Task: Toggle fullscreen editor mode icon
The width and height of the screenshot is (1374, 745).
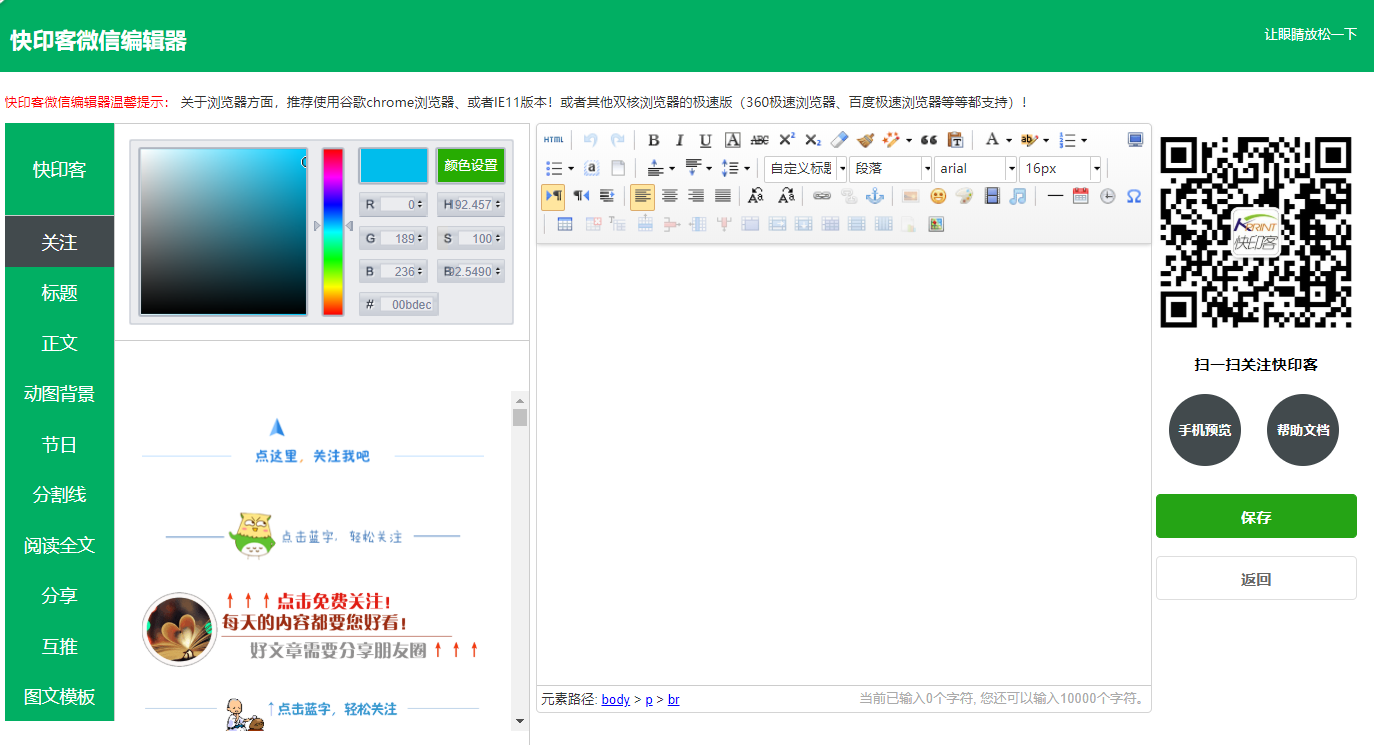Action: 1135,140
